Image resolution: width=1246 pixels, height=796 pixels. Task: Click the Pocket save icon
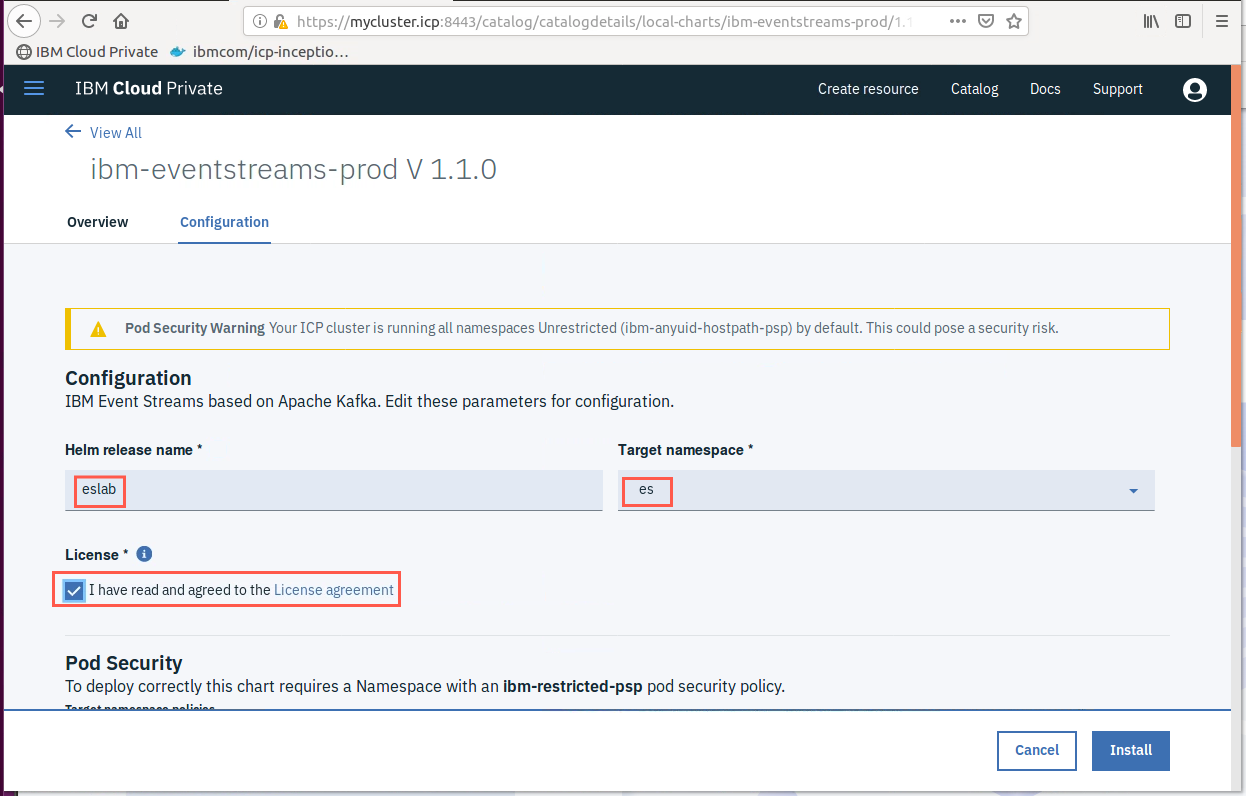(x=986, y=21)
